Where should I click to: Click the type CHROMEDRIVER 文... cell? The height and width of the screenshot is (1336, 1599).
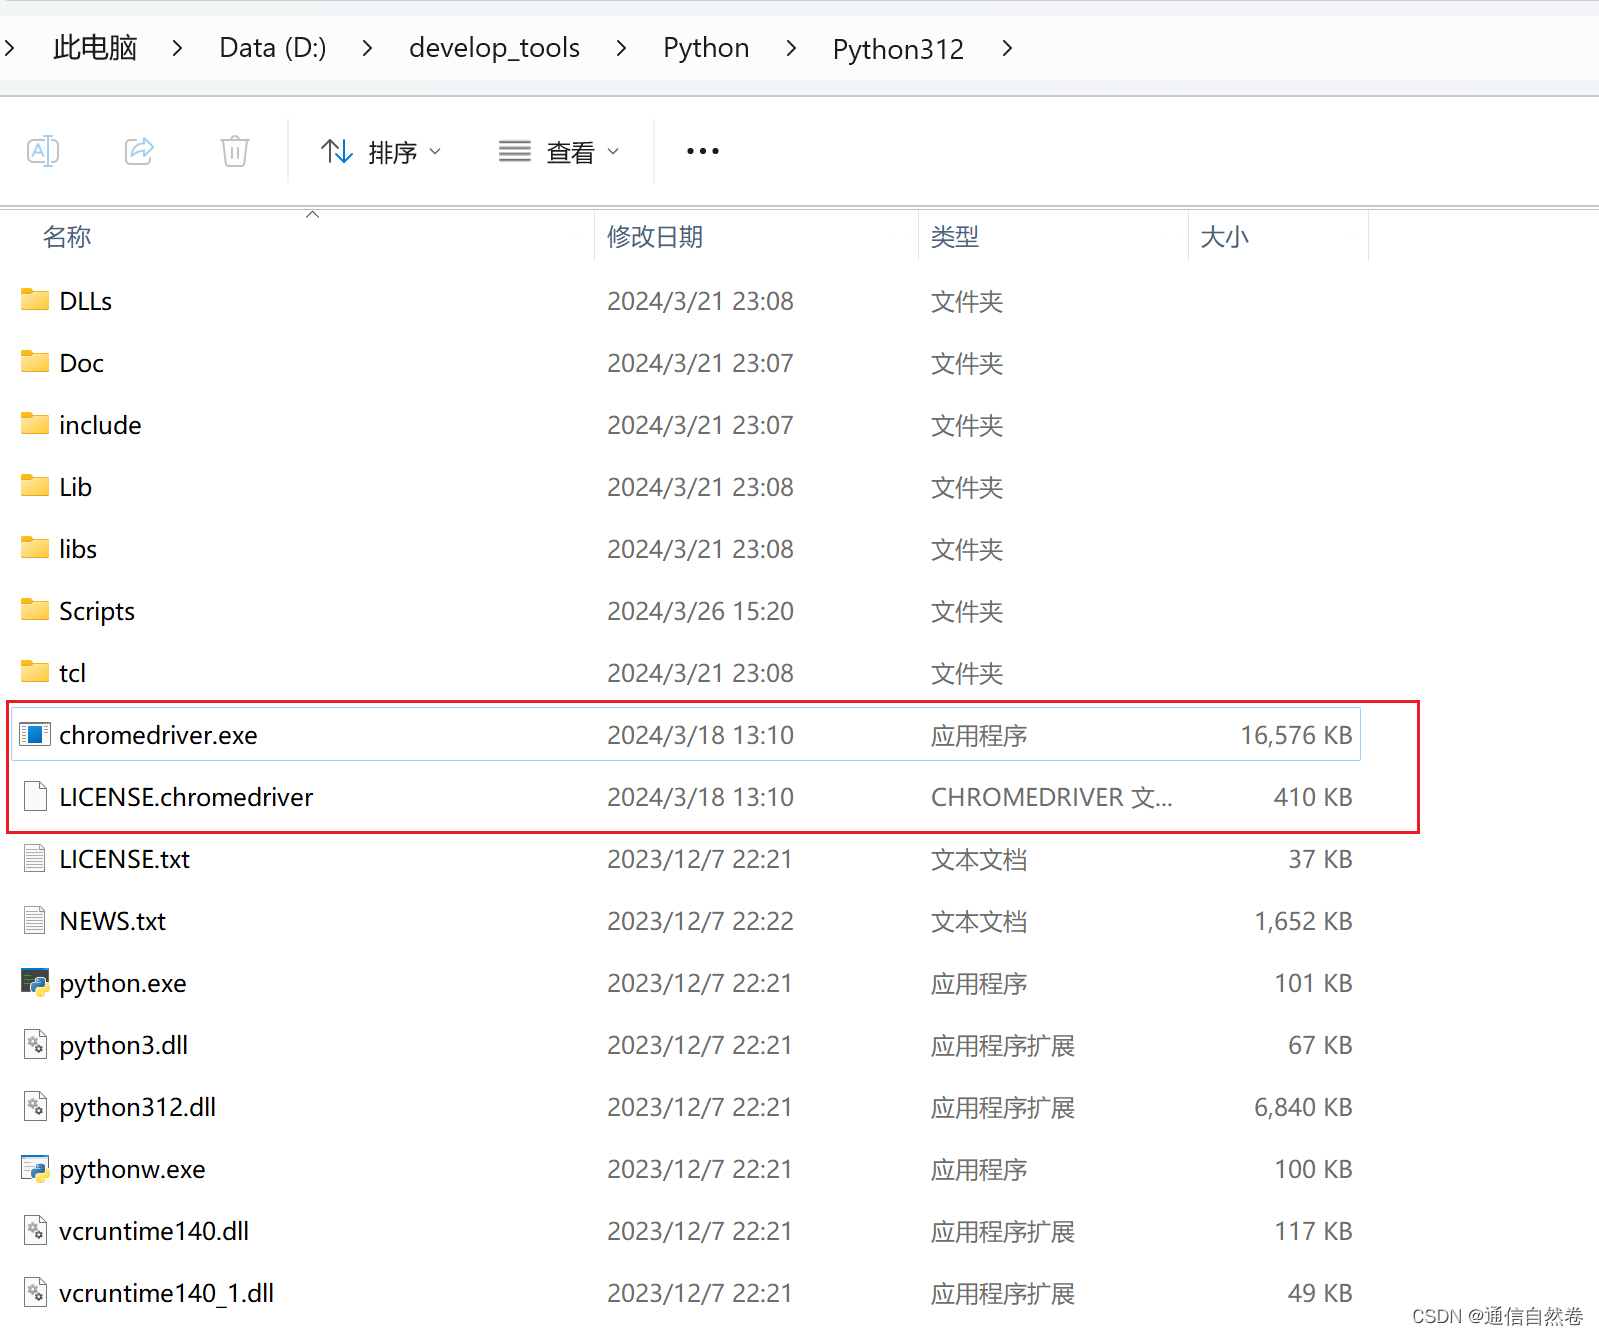point(1052,797)
